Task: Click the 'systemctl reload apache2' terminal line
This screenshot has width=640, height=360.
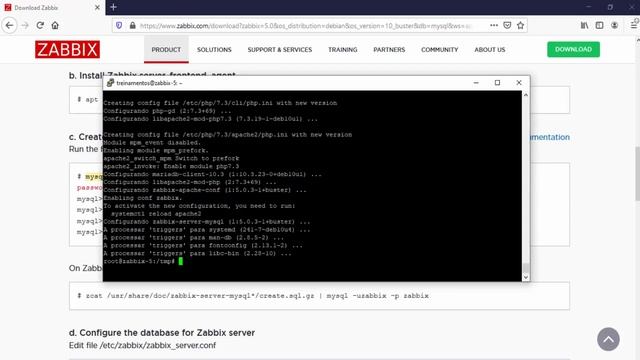Action: [x=156, y=214]
